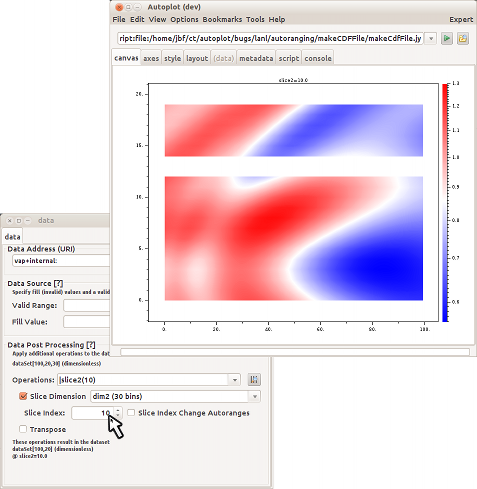The height and width of the screenshot is (489, 477).
Task: Open the Edit menu
Action: pos(137,19)
